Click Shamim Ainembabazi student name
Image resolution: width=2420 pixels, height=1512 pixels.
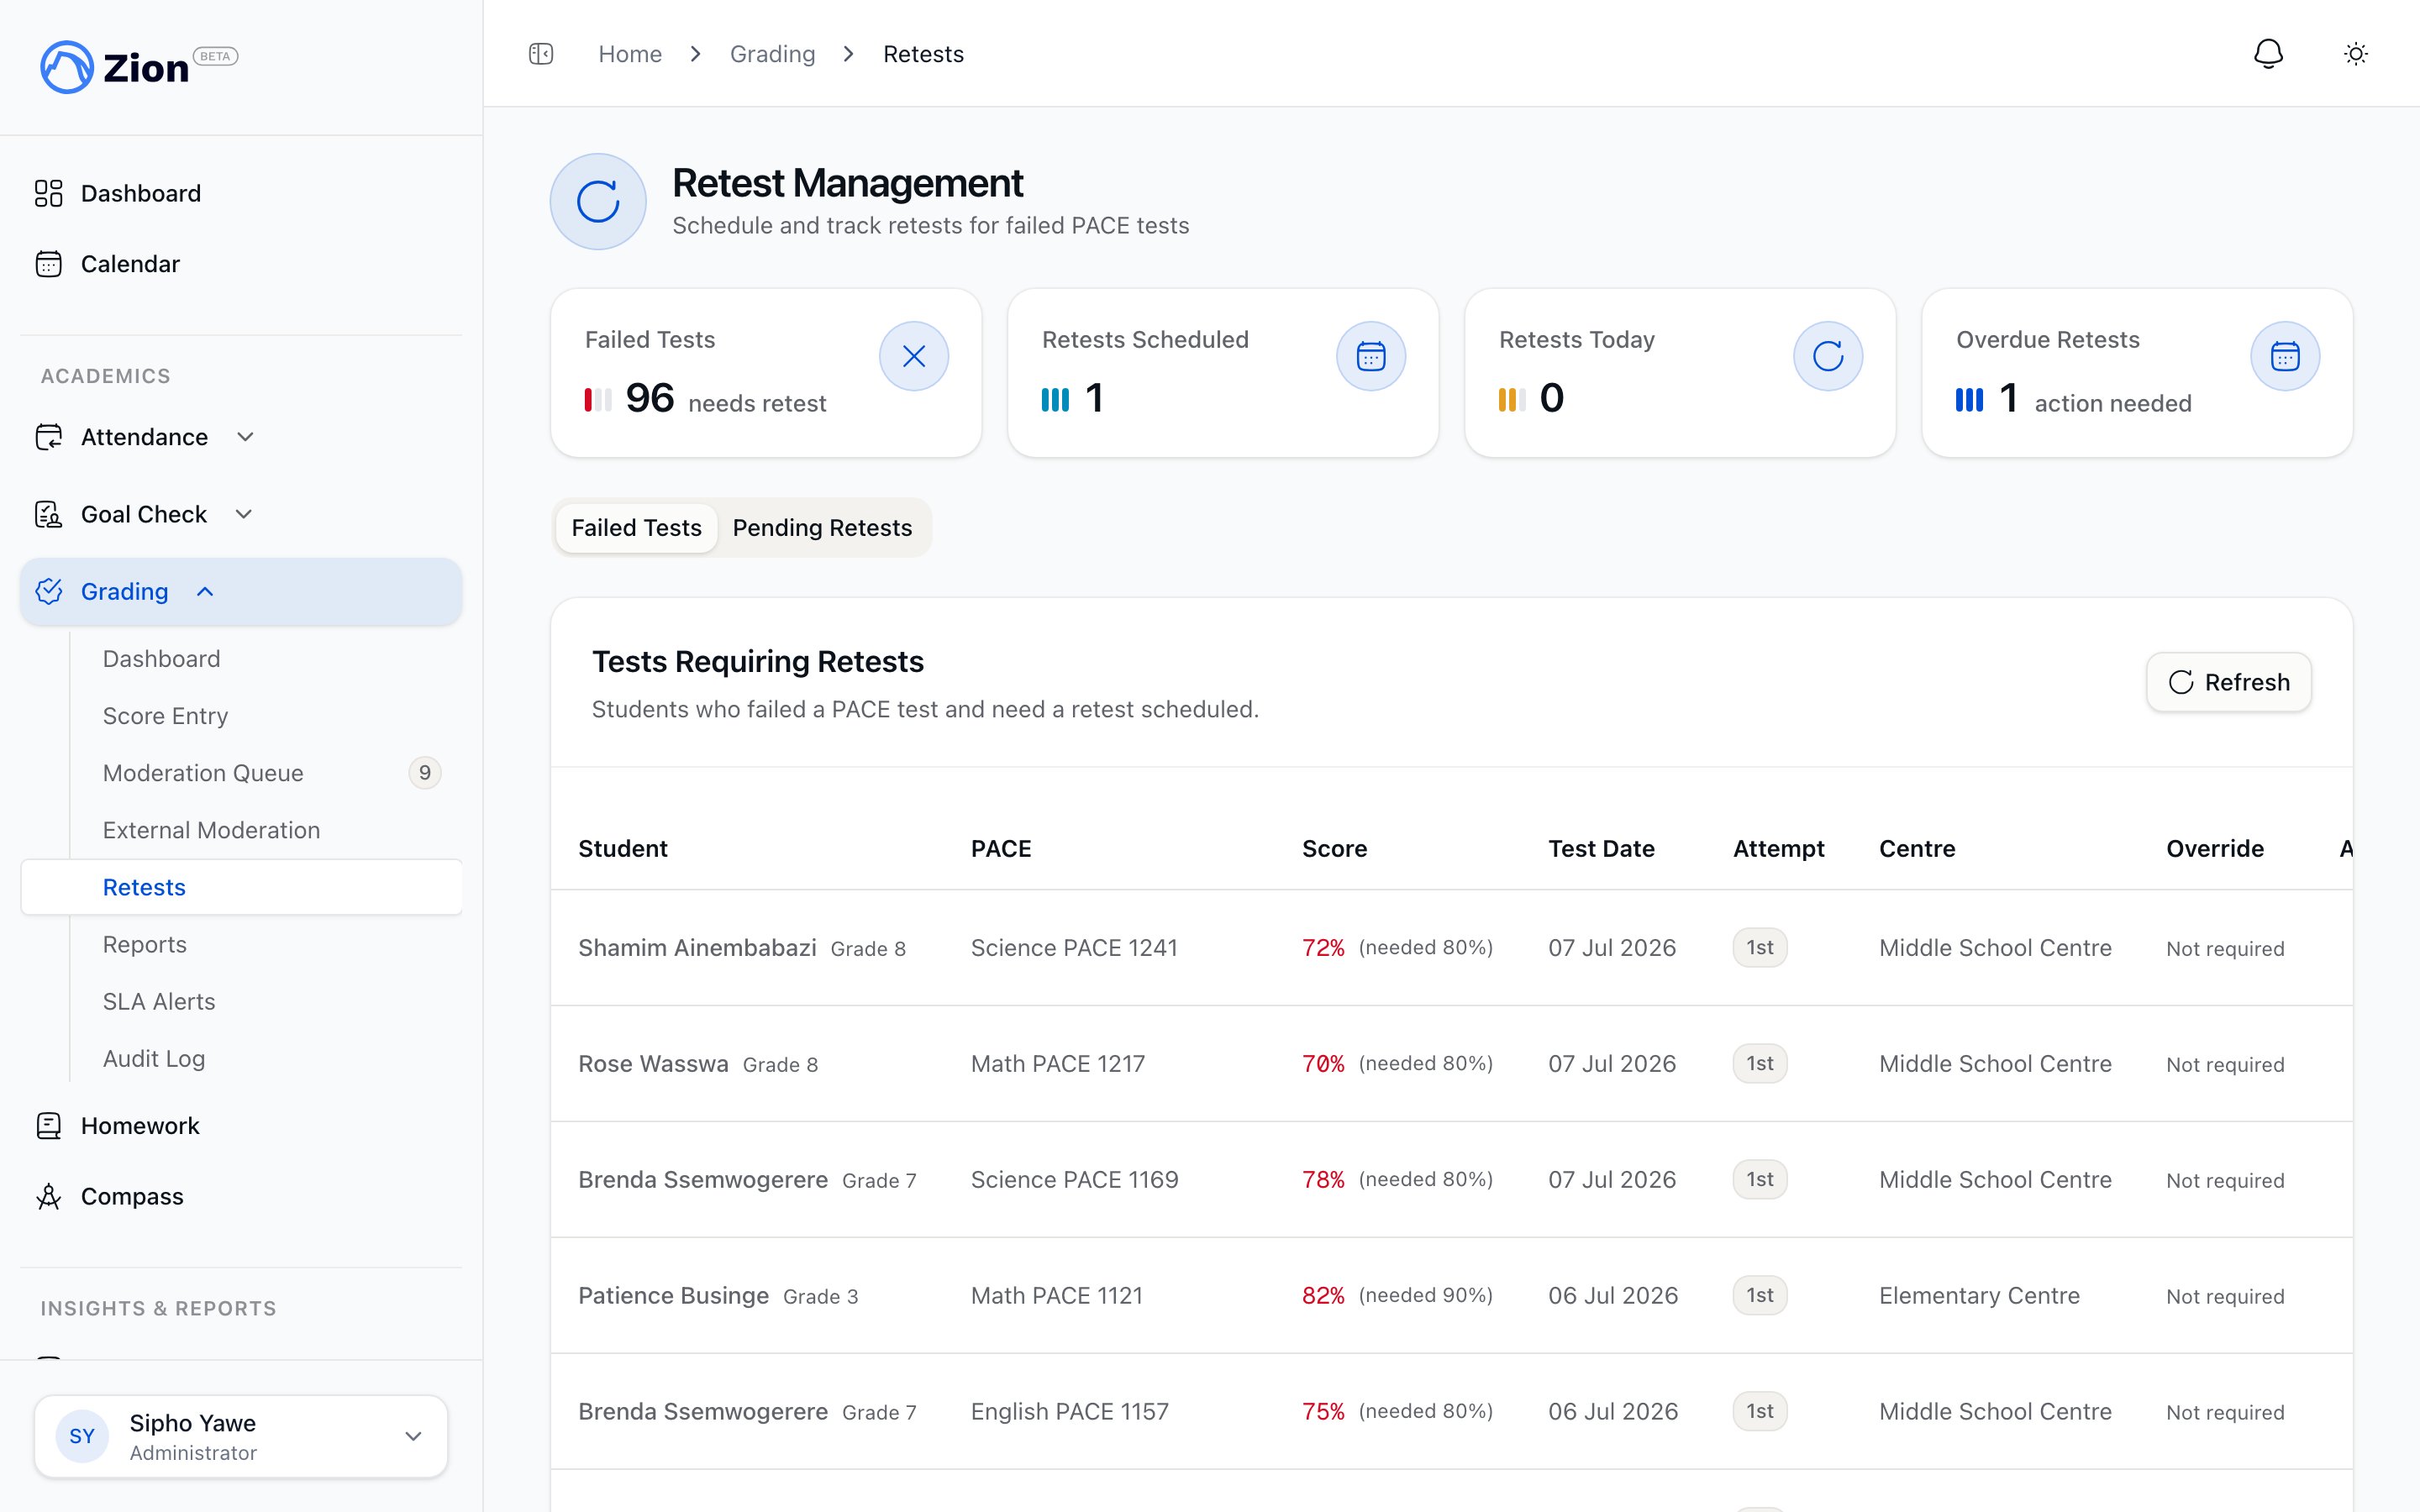(x=697, y=947)
